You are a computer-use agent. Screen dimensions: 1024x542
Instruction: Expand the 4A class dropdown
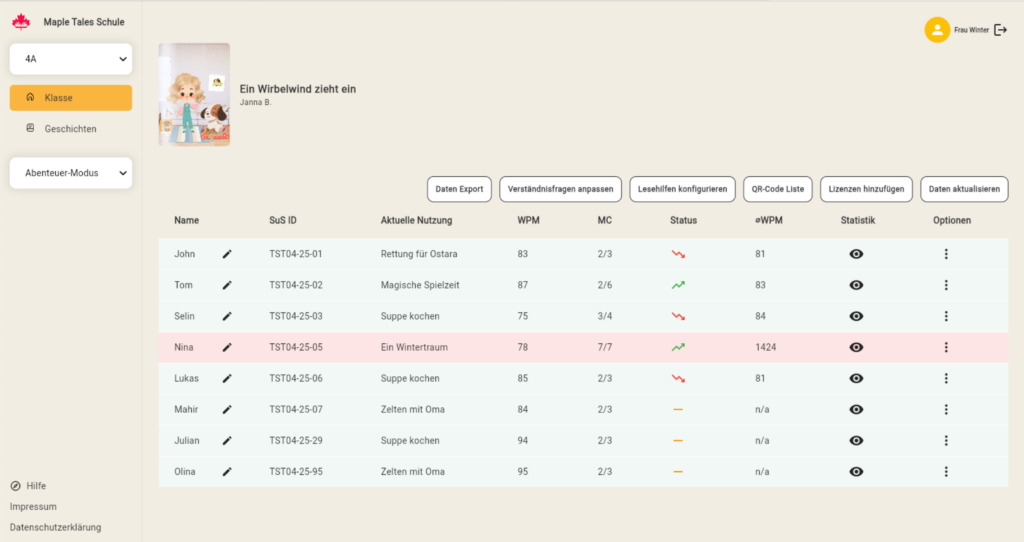71,60
